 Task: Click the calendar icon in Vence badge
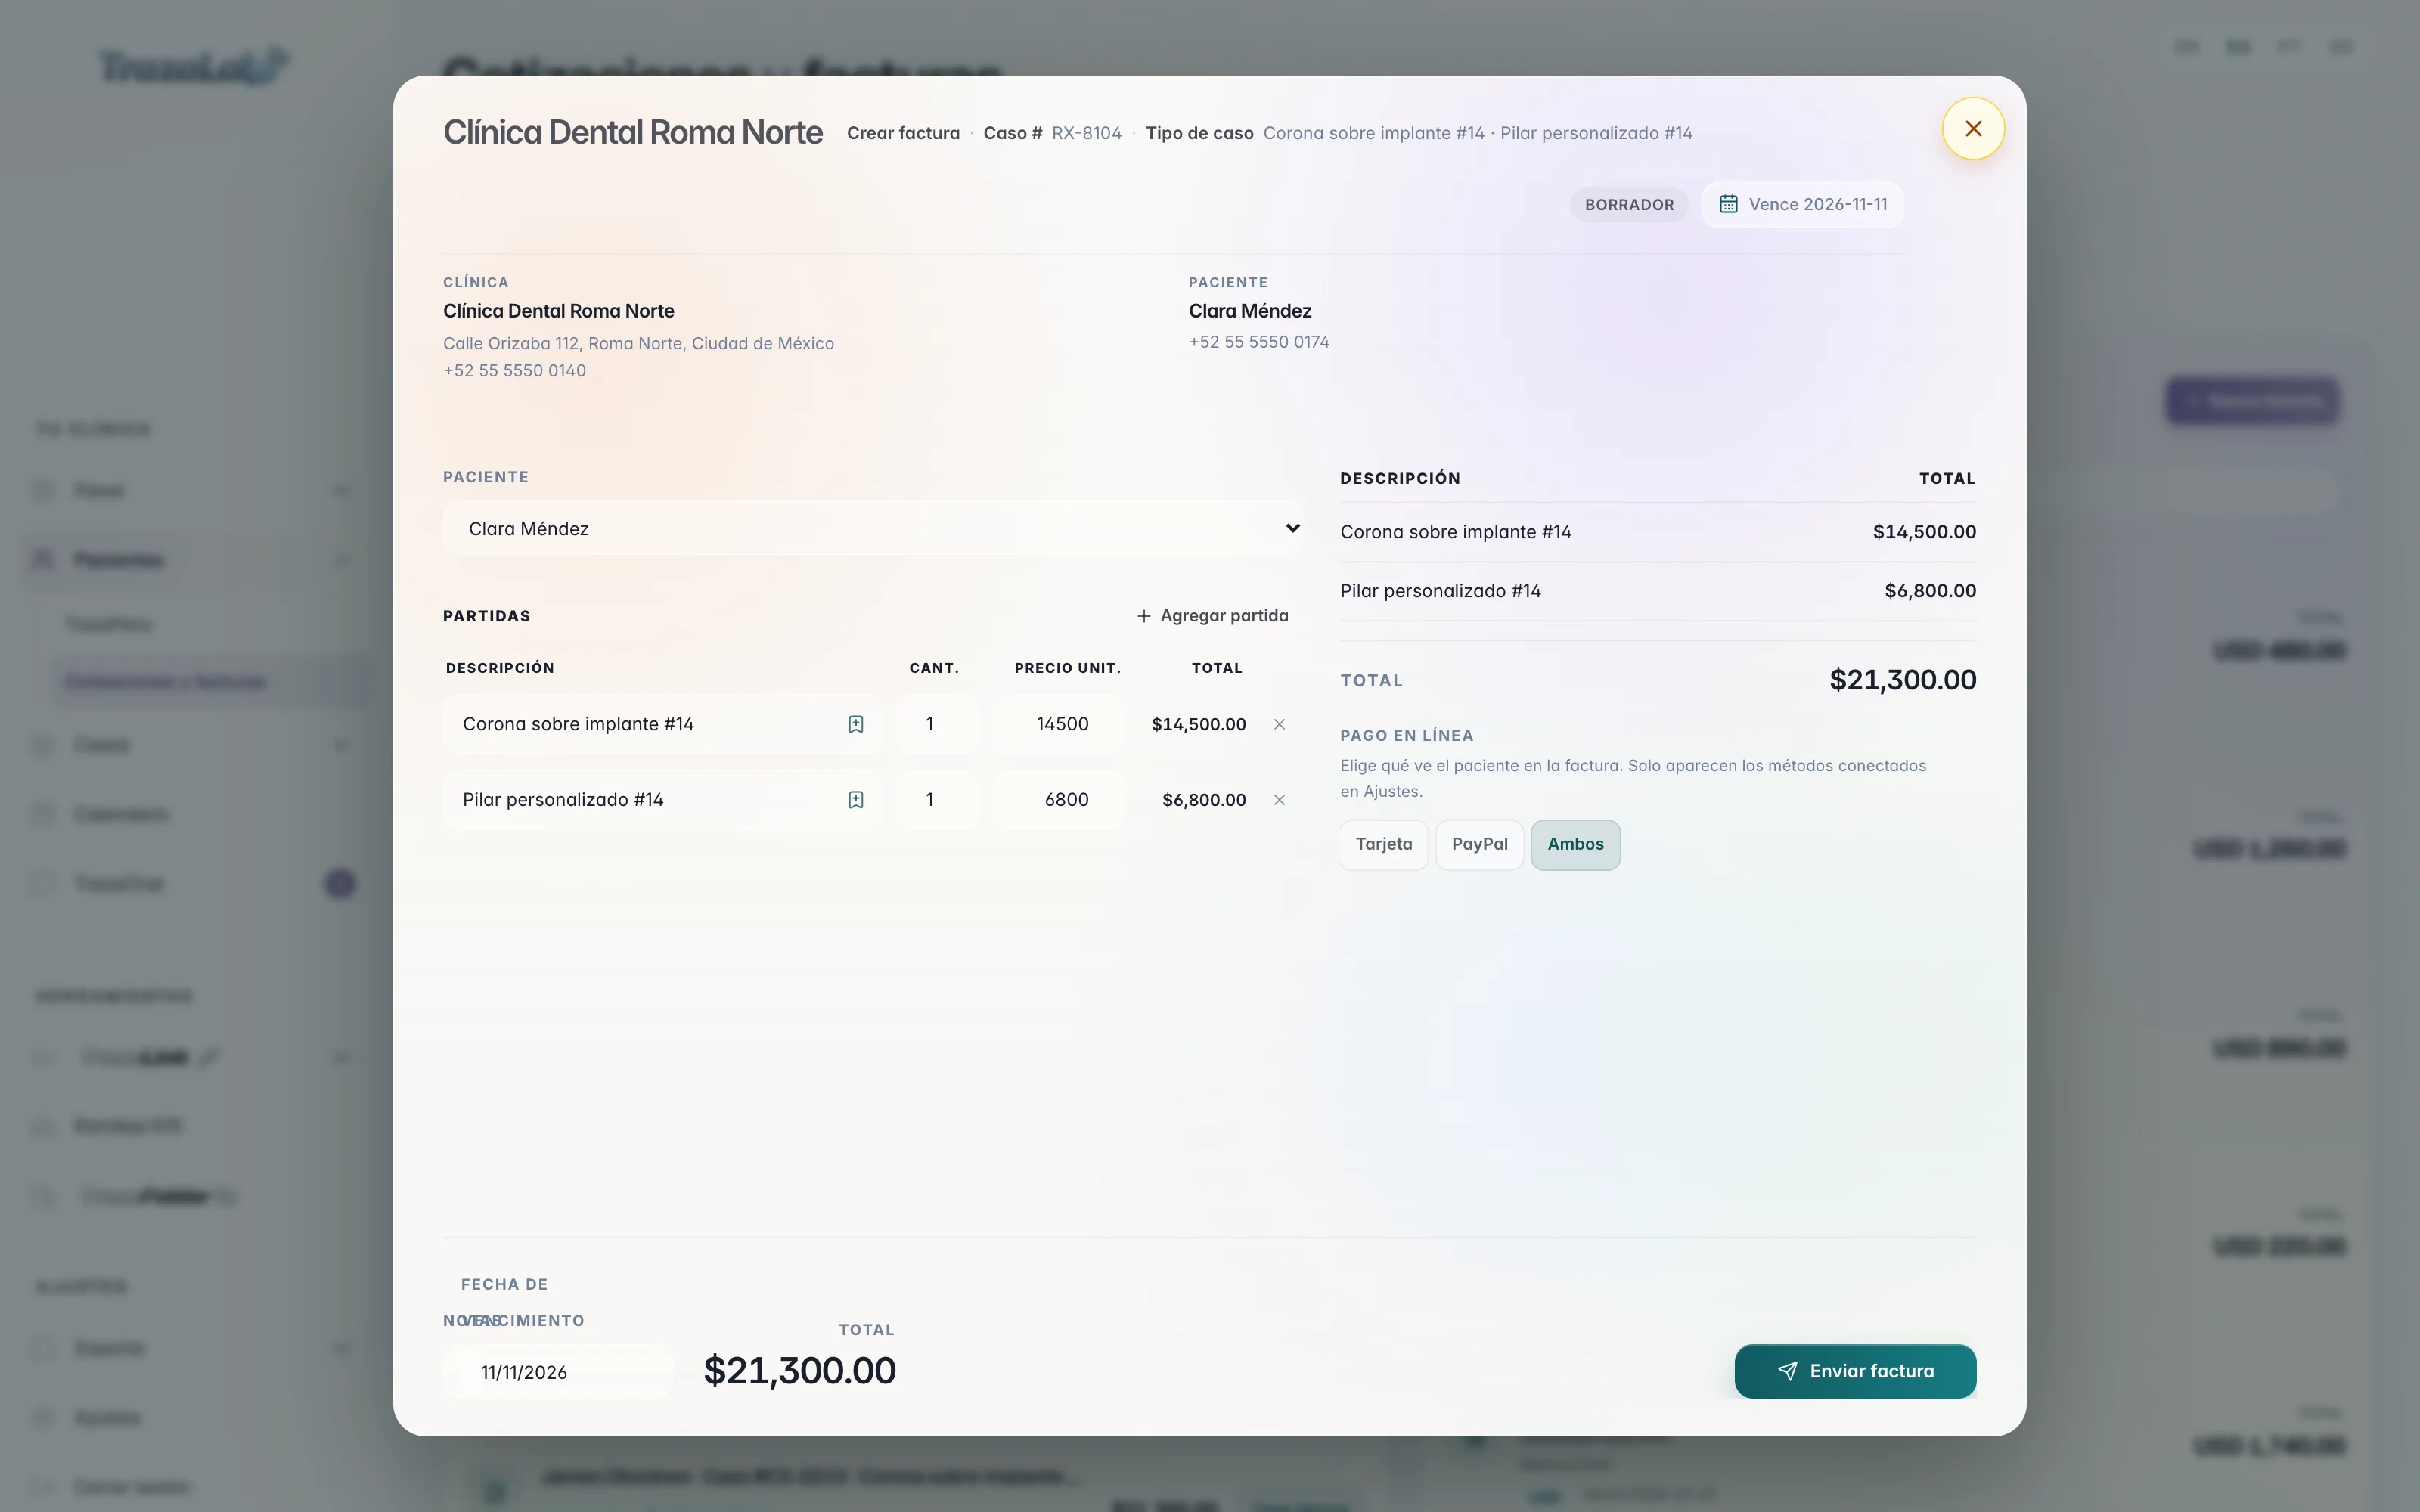point(1728,204)
